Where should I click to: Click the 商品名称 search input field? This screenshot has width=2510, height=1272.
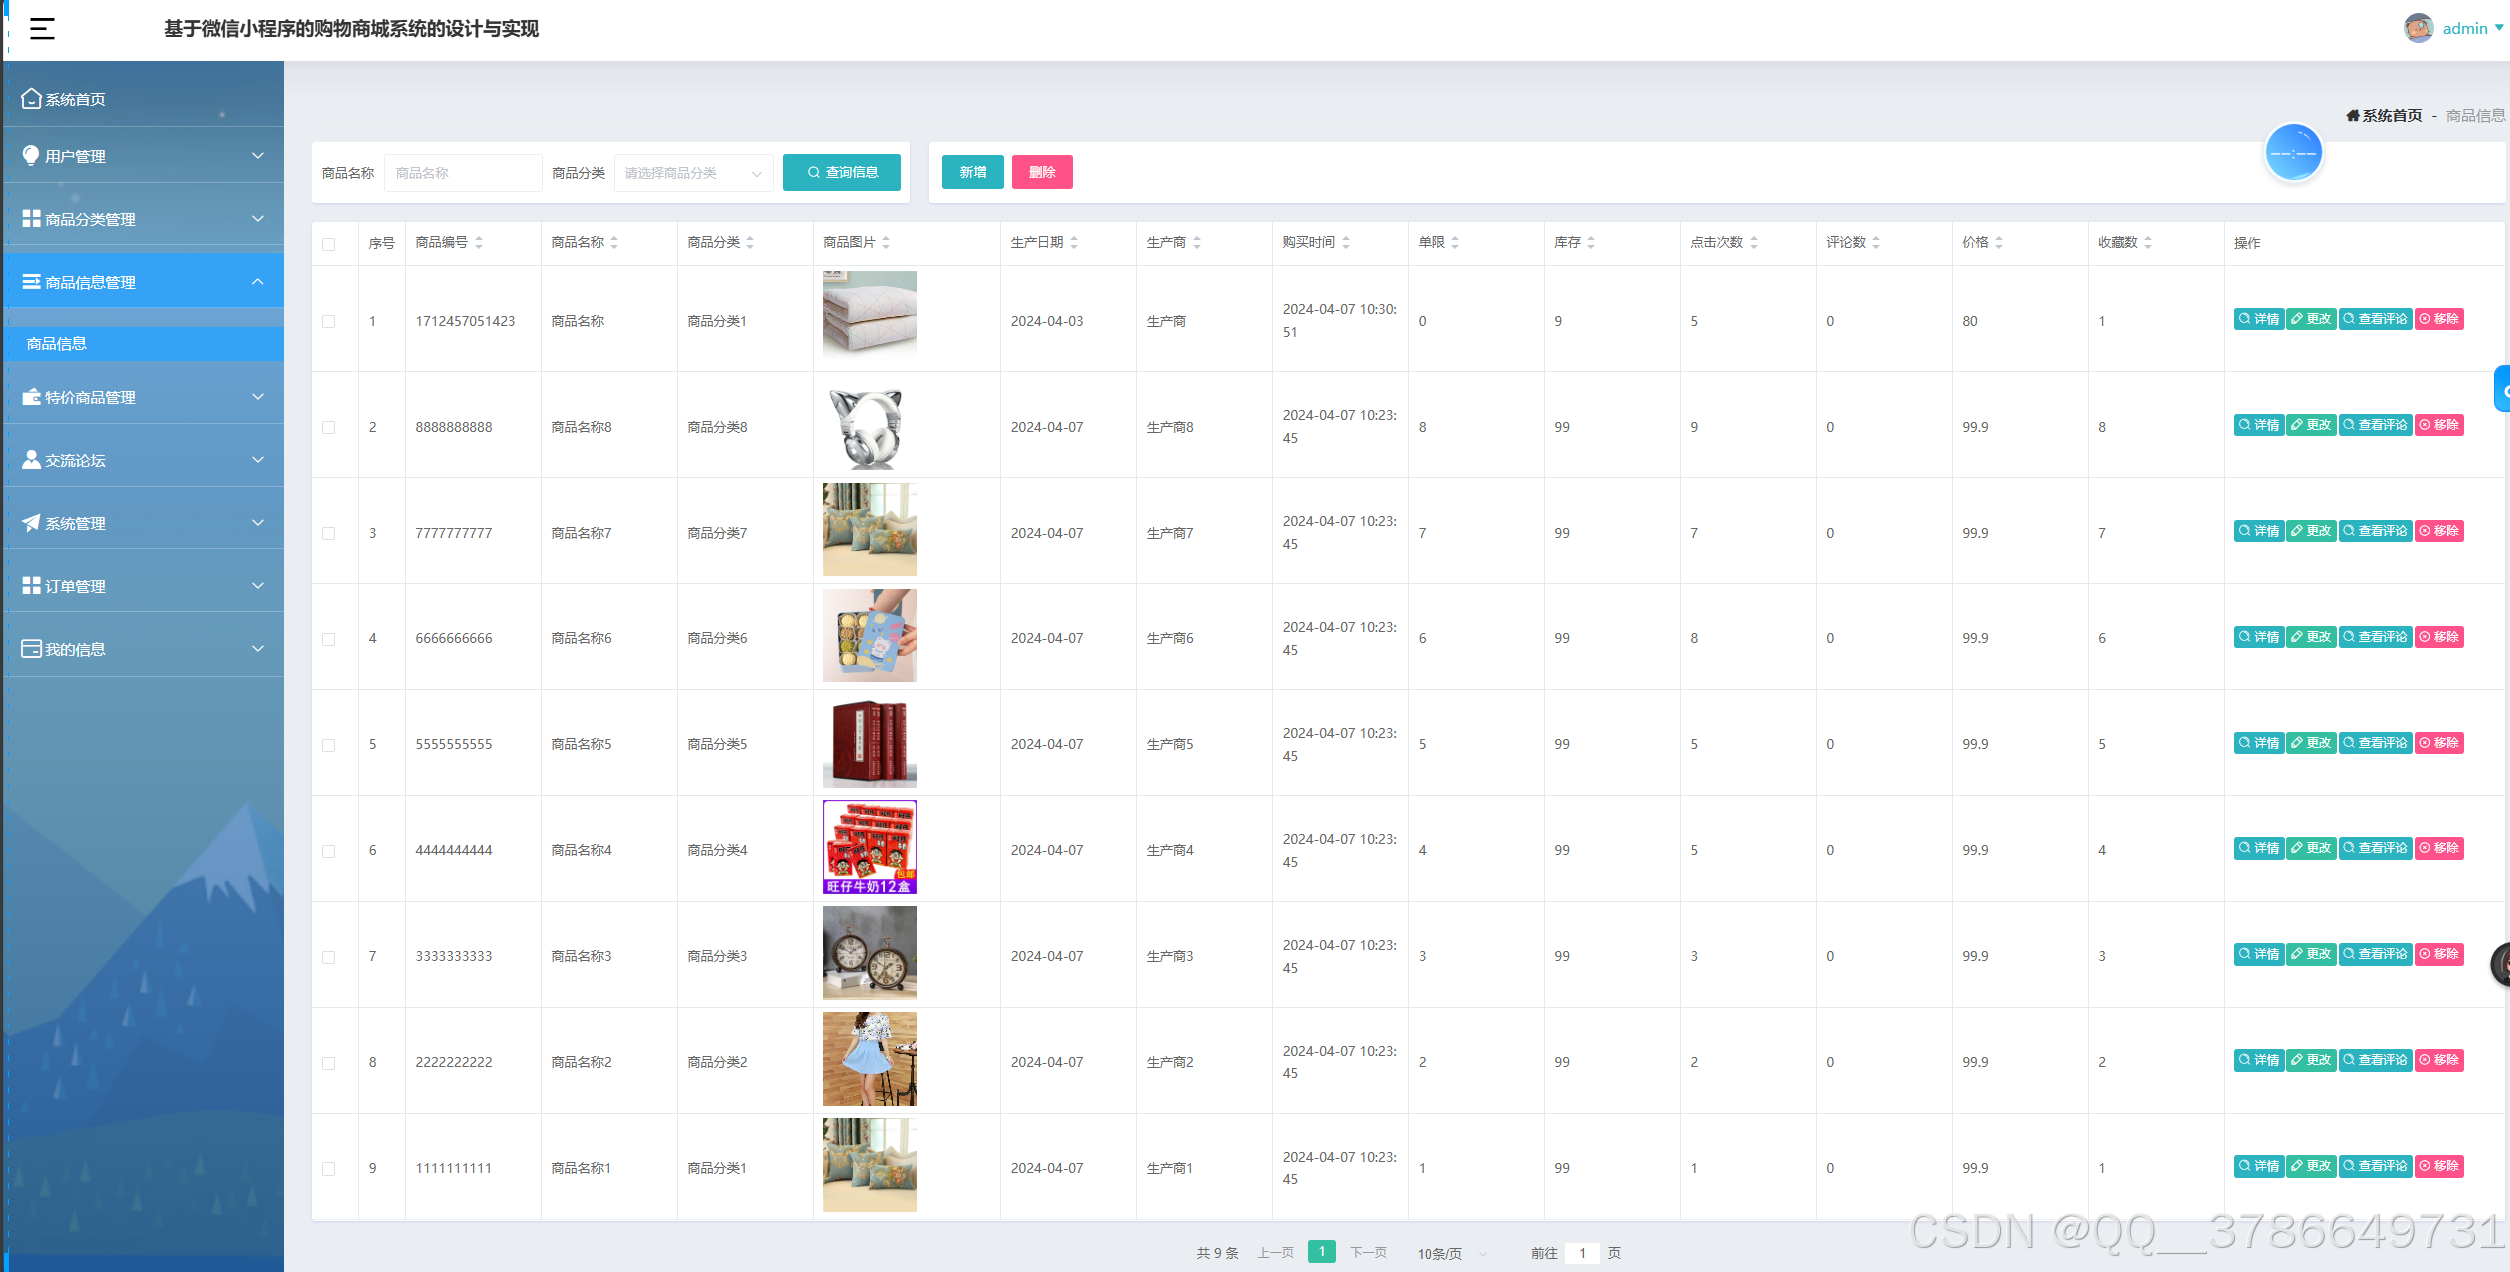[x=462, y=173]
